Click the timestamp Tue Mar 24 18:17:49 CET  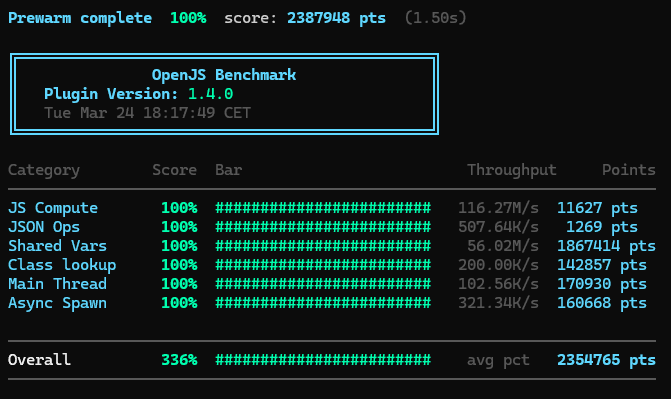[x=147, y=113]
